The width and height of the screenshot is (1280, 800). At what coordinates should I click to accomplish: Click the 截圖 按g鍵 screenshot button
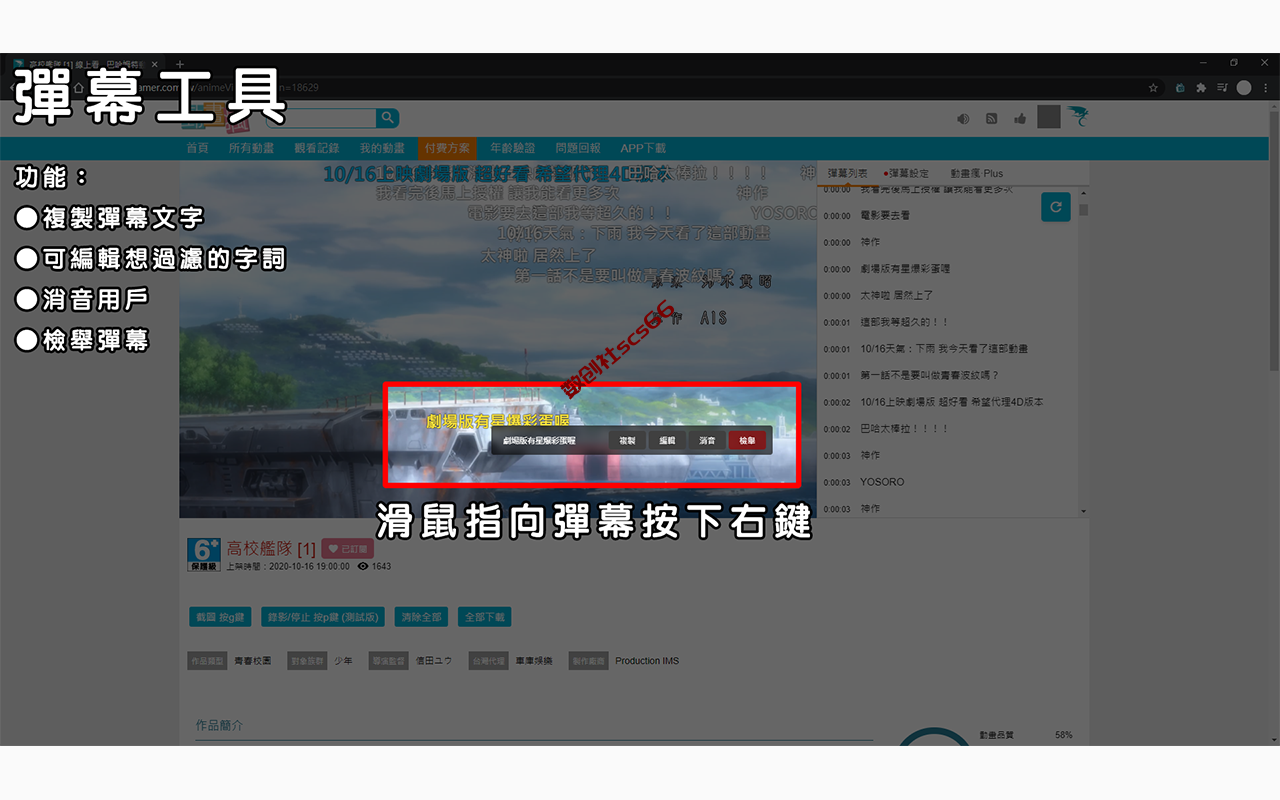coord(221,617)
